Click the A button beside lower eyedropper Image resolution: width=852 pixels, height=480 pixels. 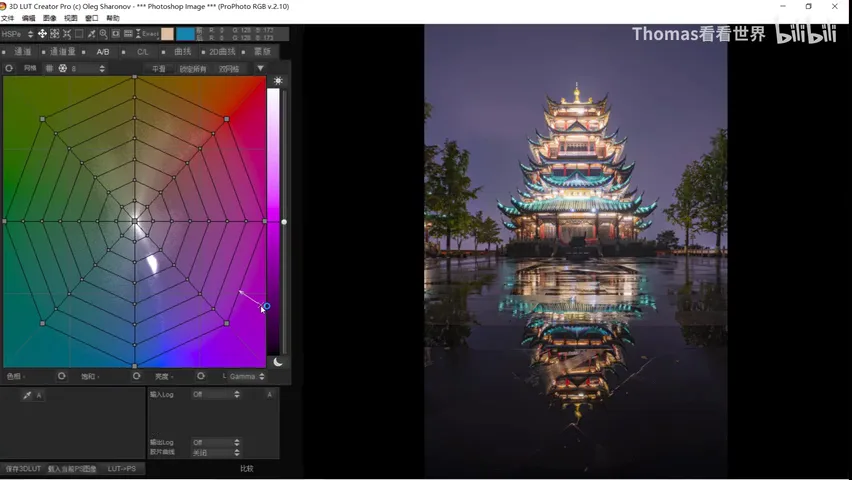click(39, 396)
